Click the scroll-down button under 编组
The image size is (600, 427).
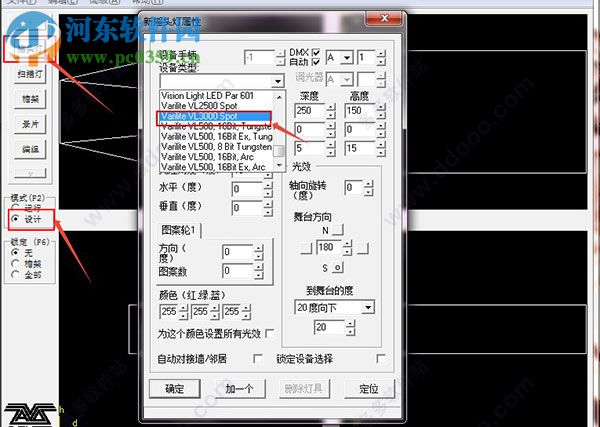[x=30, y=173]
